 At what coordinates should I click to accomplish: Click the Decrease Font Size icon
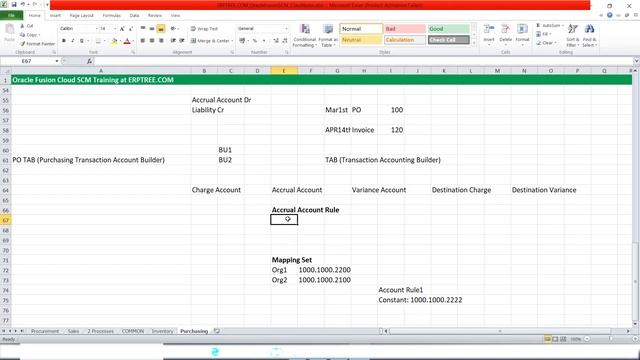[x=131, y=29]
